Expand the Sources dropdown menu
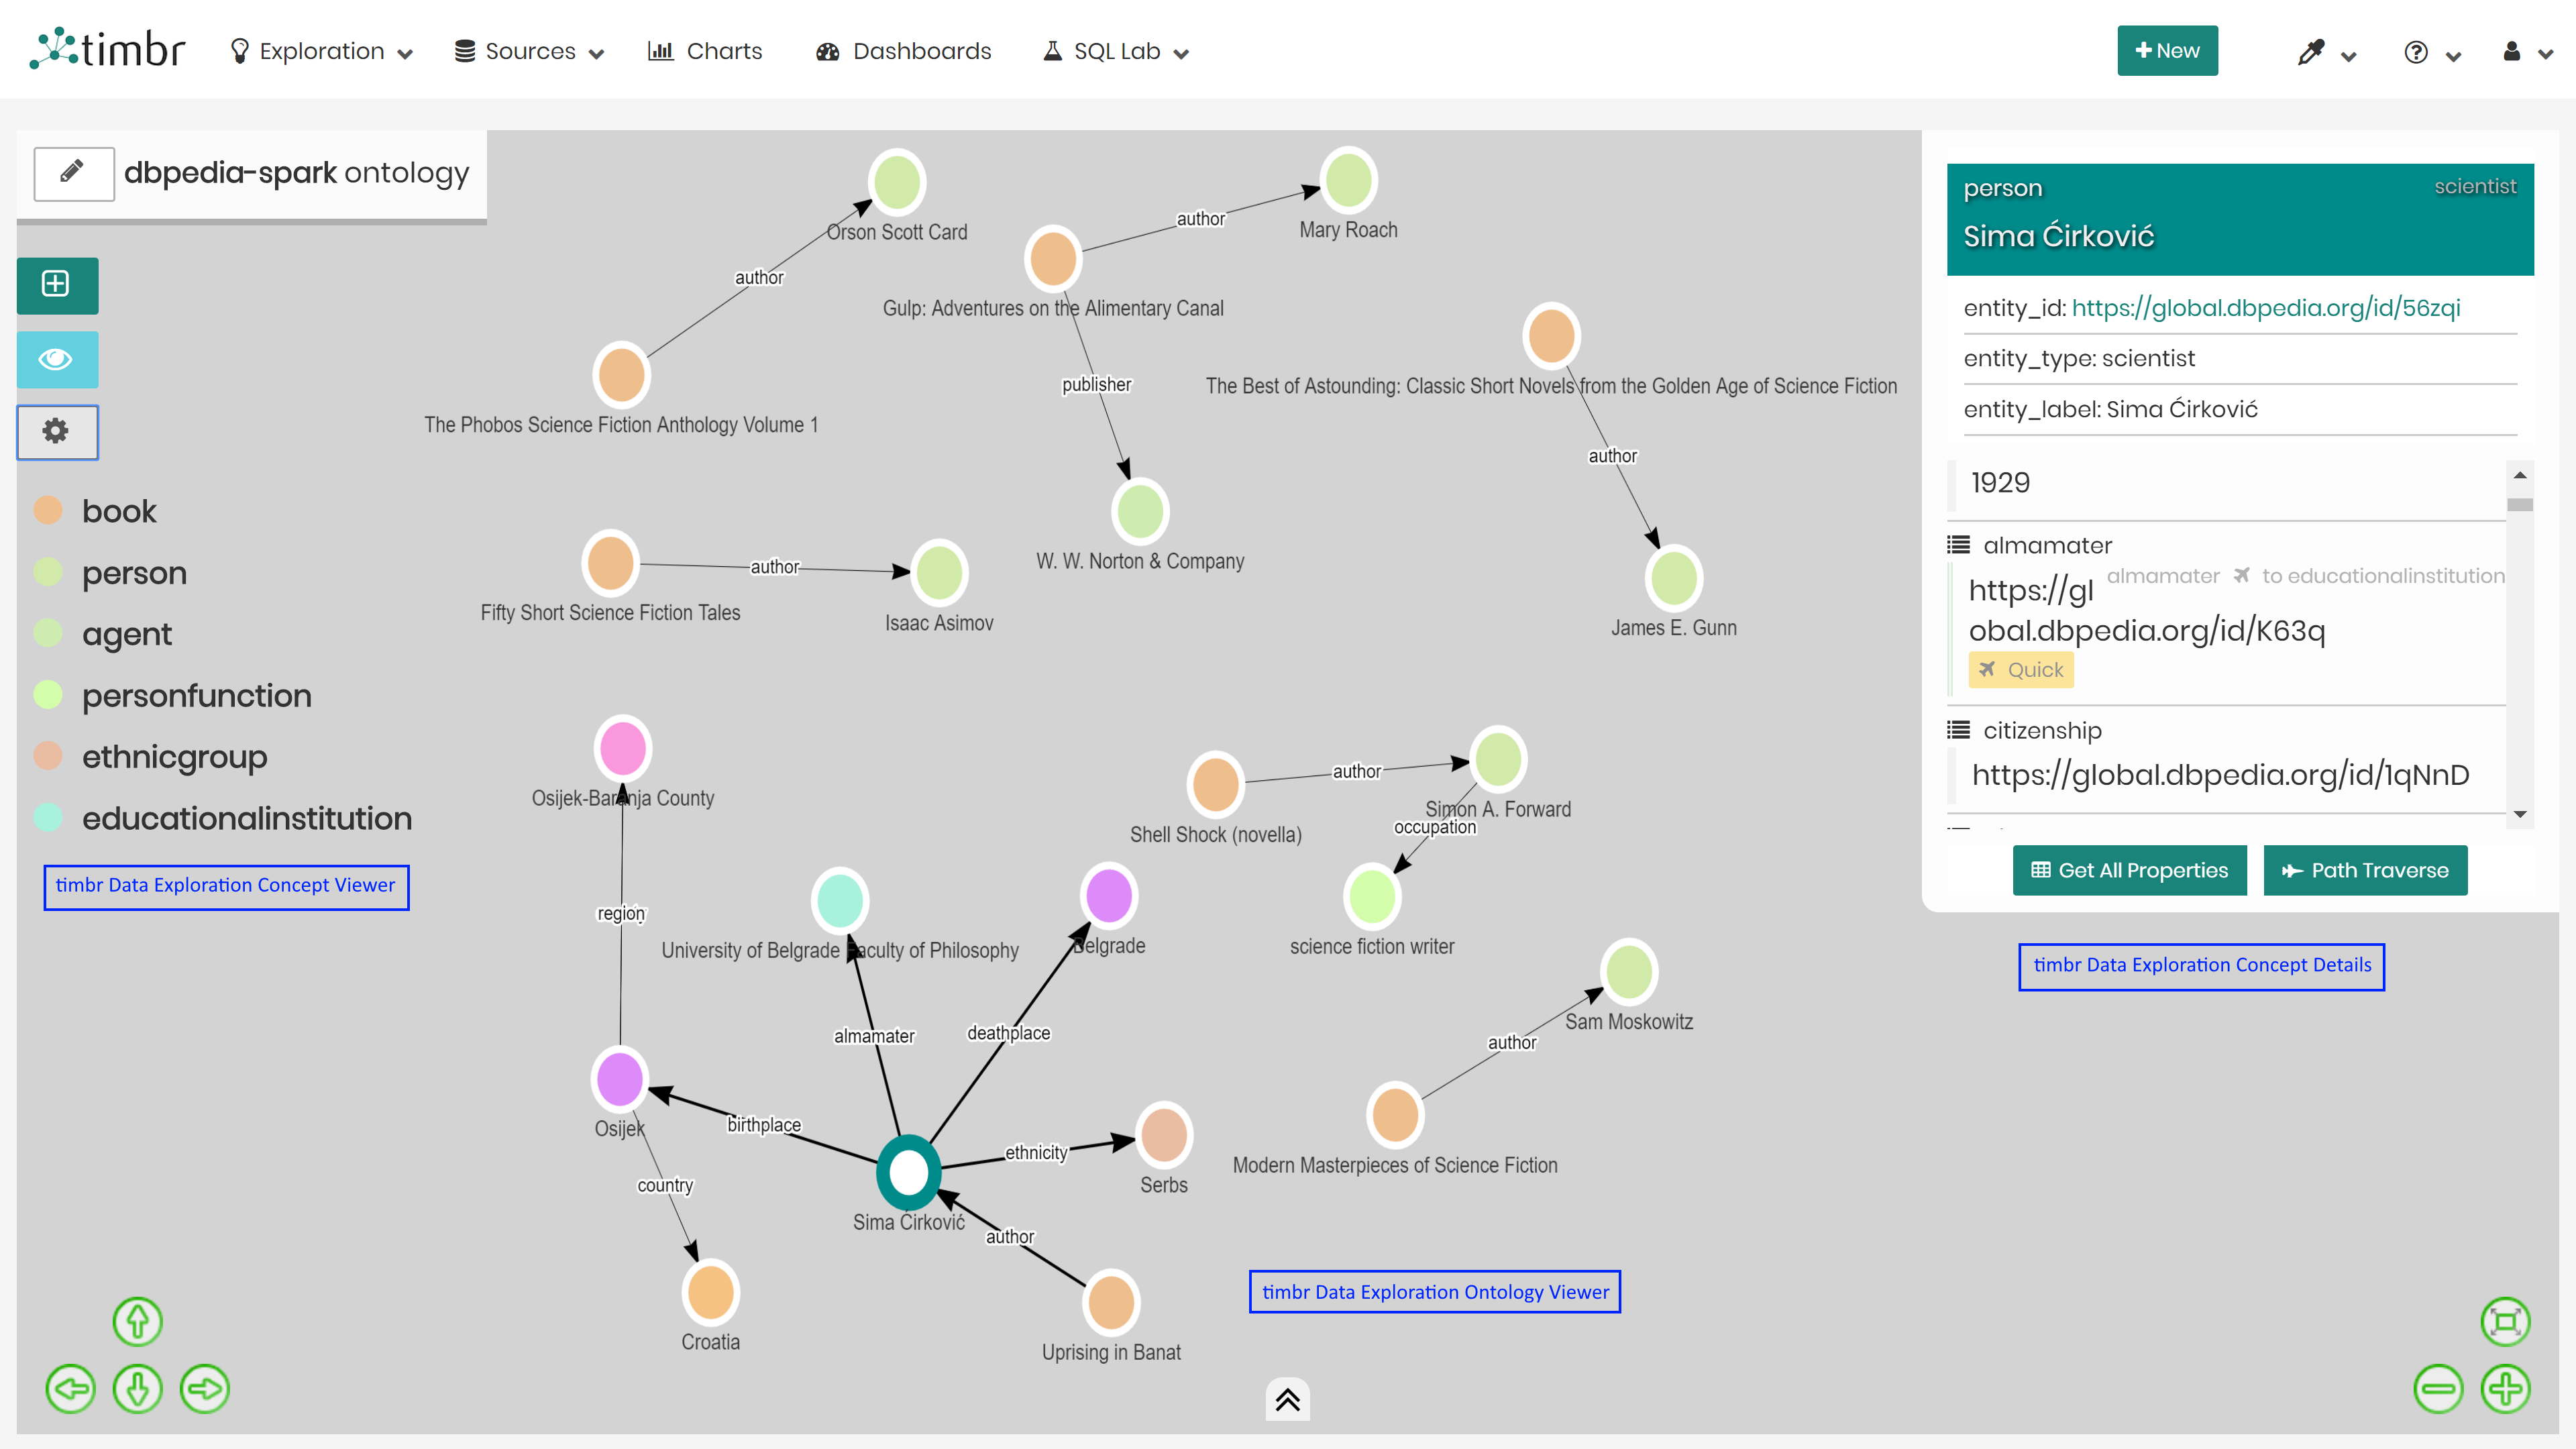Screen dimensions: 2576x1449 (x=529, y=51)
